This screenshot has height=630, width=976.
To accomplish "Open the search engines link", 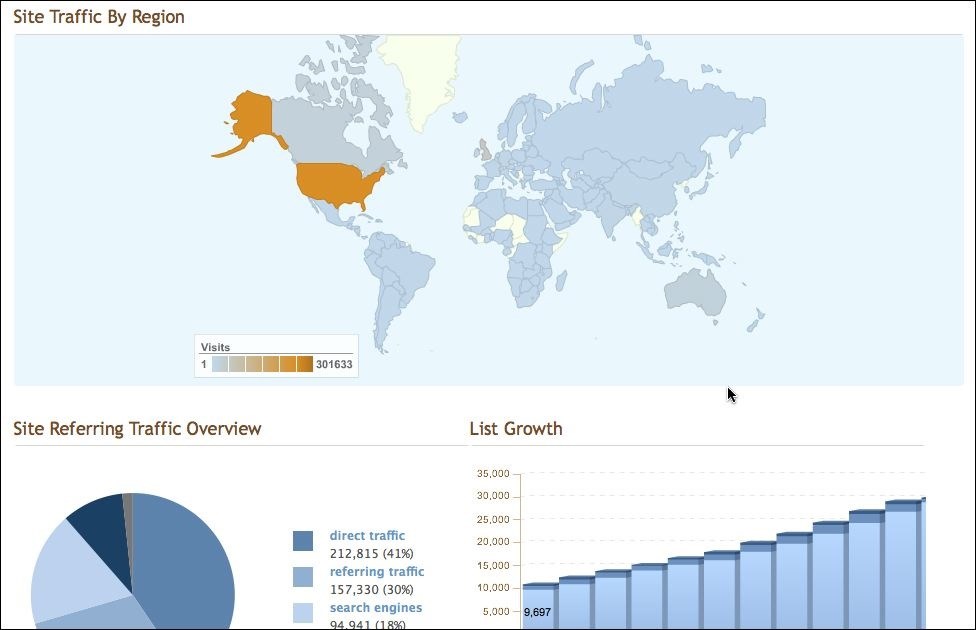I will 376,608.
